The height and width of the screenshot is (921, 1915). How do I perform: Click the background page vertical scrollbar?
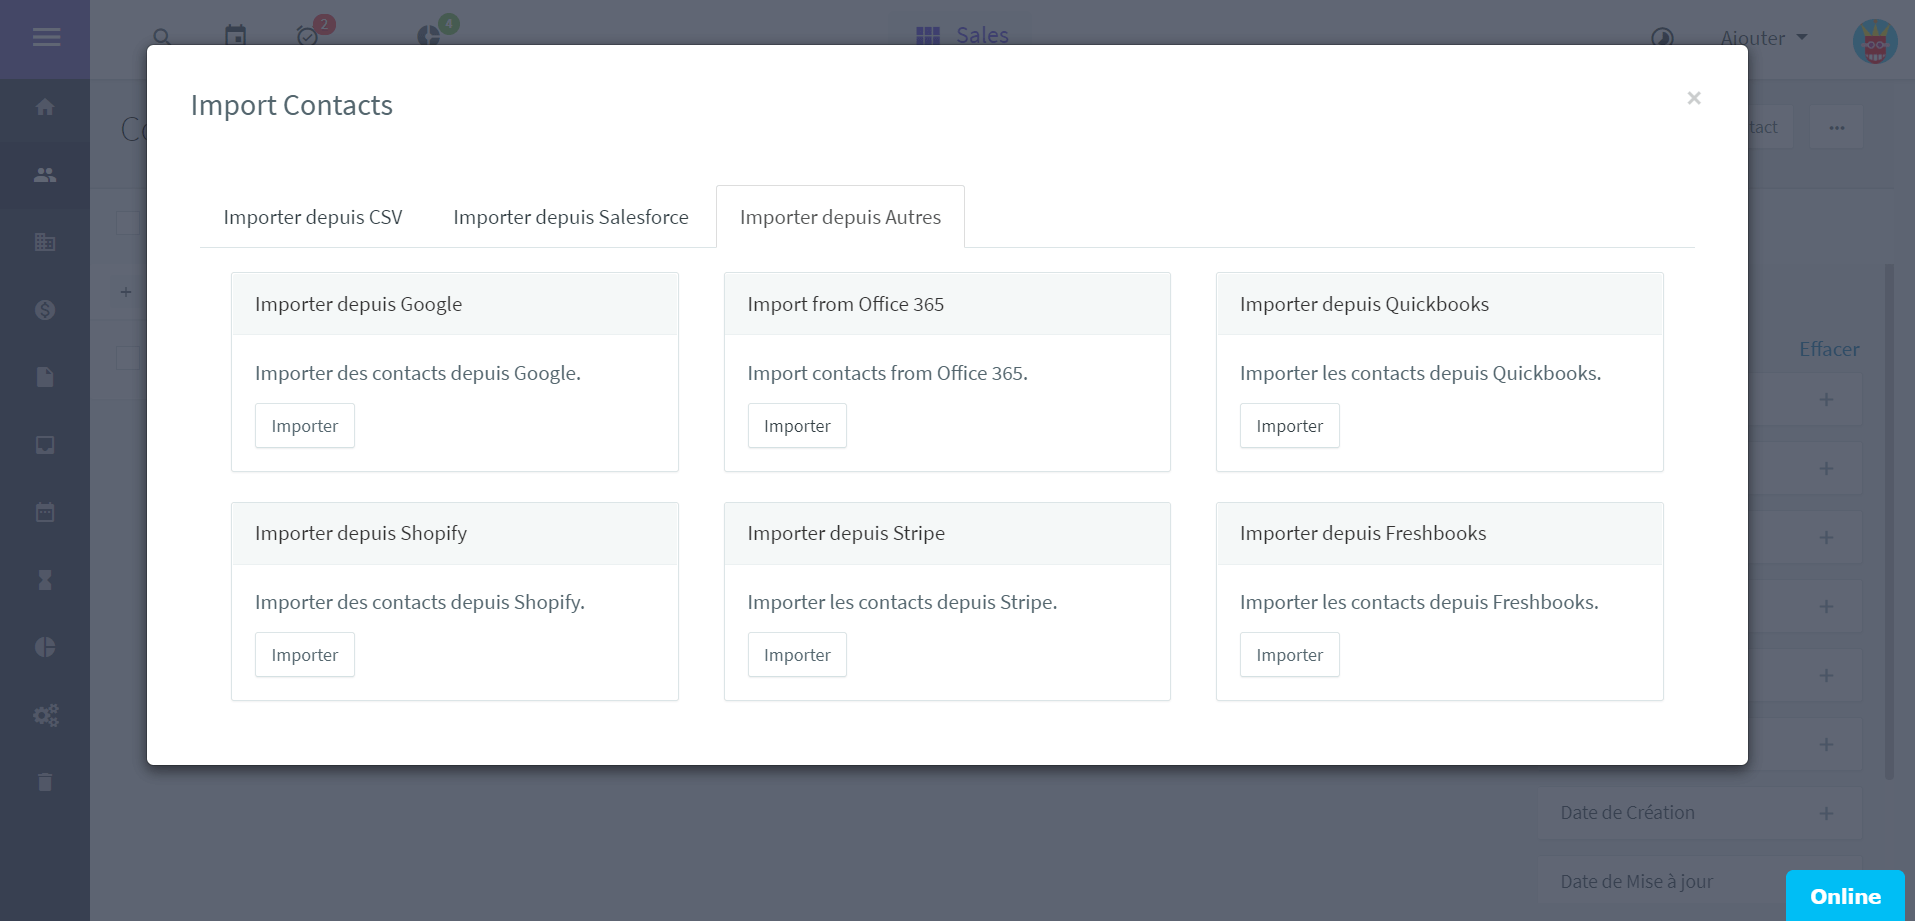click(1889, 520)
